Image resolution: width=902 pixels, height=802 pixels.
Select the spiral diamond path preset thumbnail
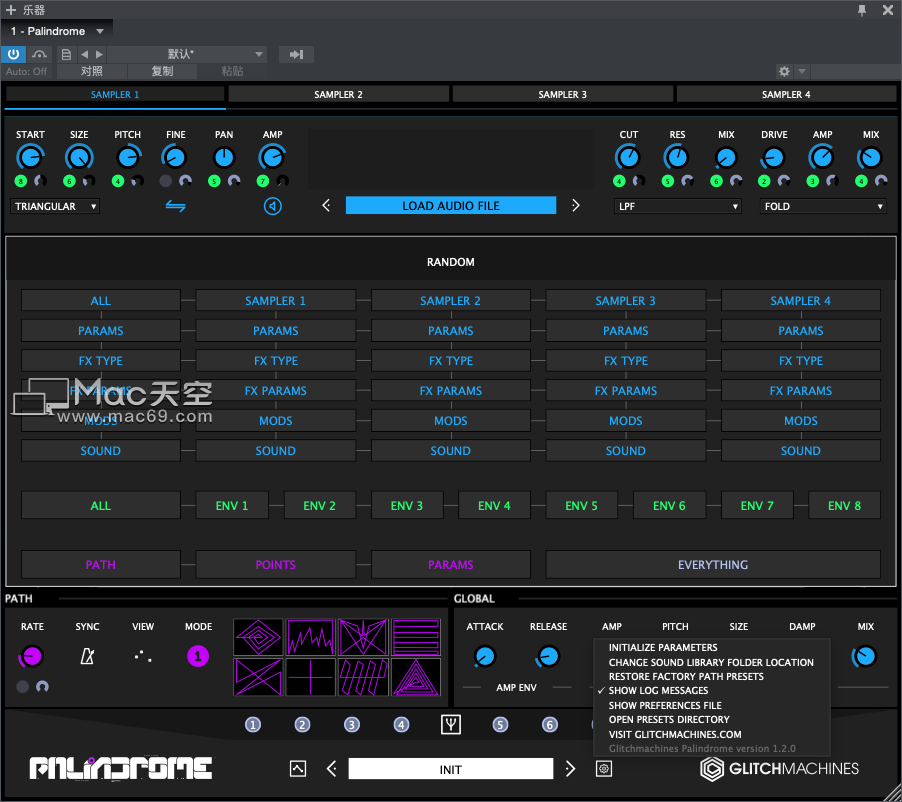coord(258,637)
